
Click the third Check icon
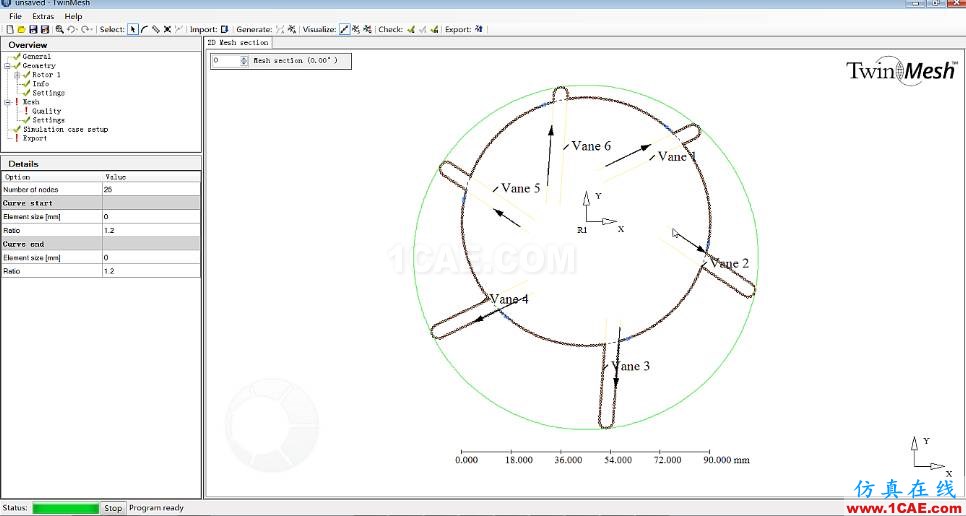(434, 29)
